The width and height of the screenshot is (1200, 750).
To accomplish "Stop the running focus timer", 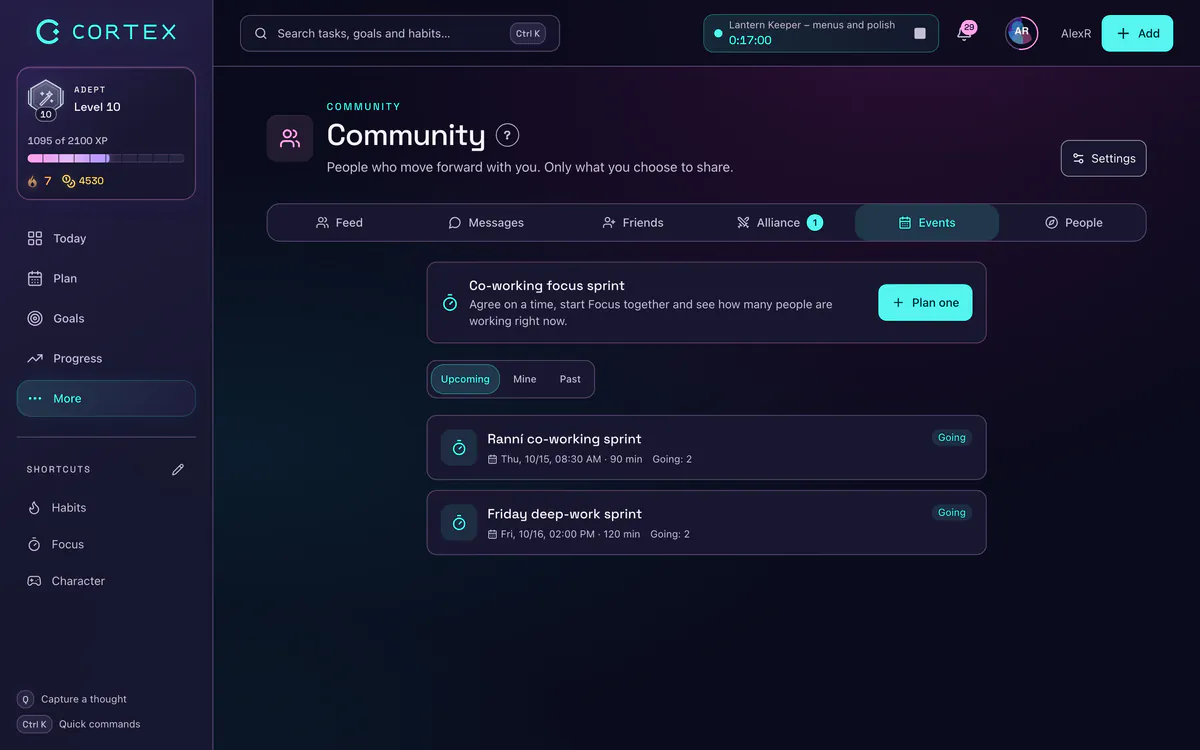I will 920,33.
